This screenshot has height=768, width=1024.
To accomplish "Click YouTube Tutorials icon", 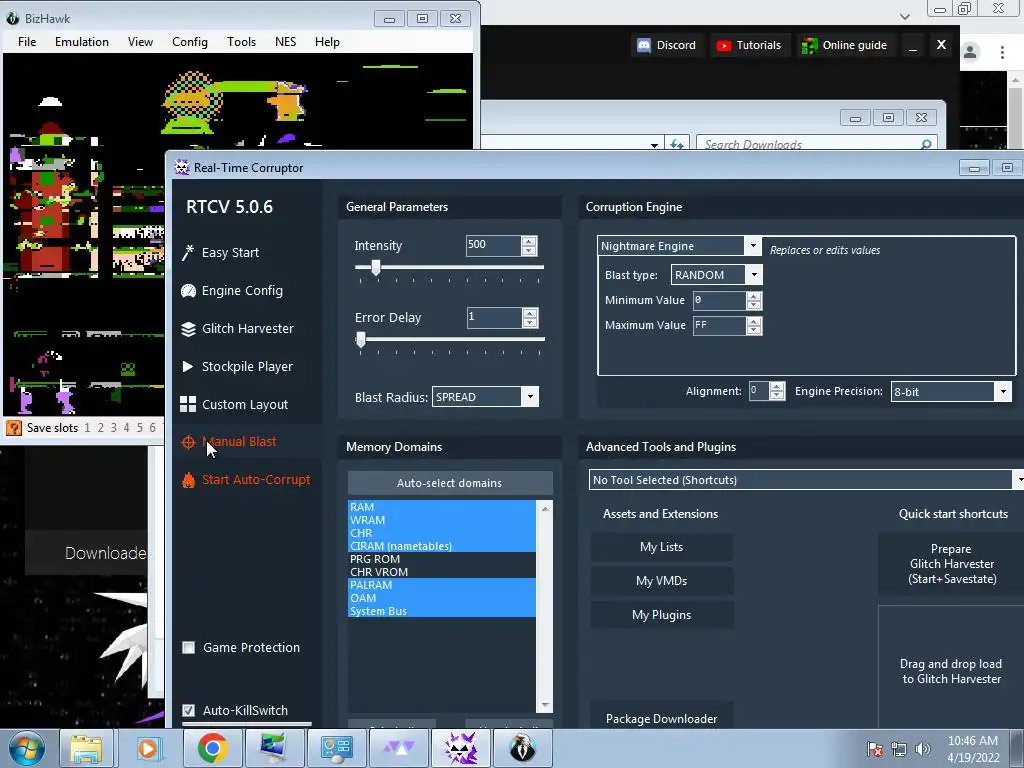I will [x=724, y=45].
